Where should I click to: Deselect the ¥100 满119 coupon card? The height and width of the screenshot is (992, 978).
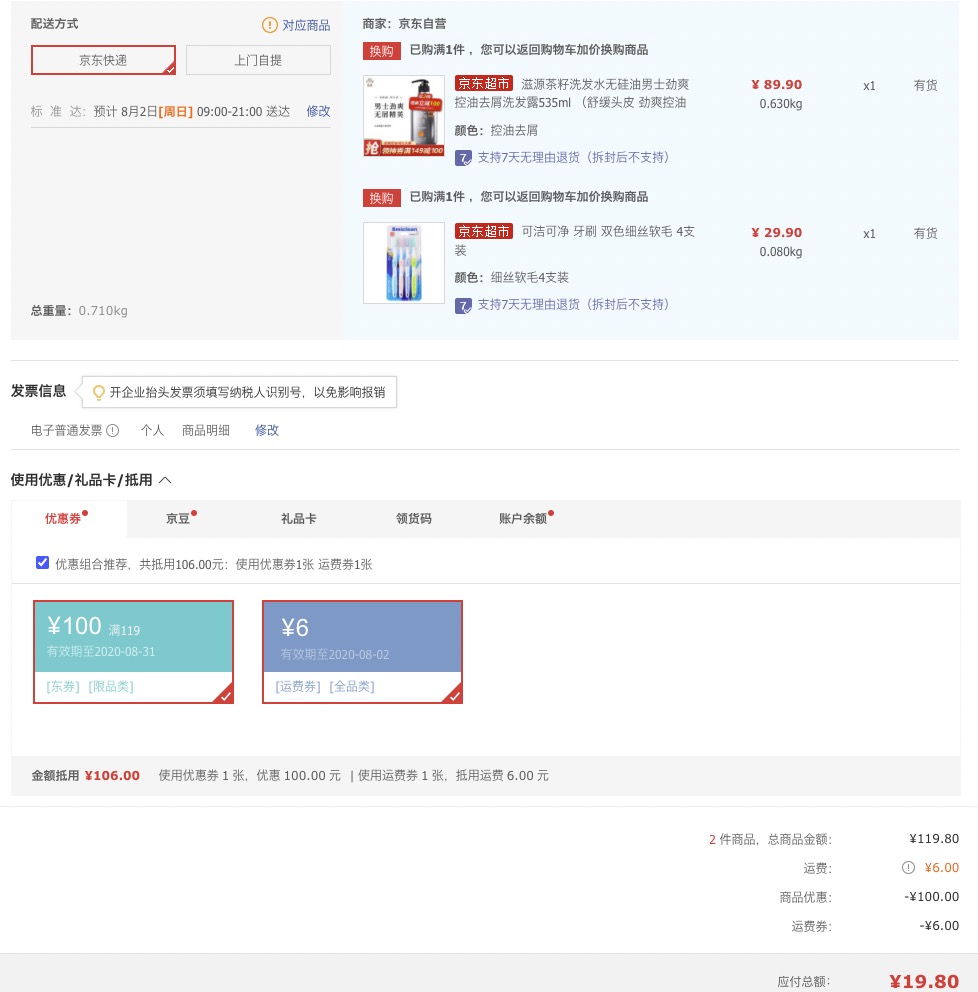(133, 652)
